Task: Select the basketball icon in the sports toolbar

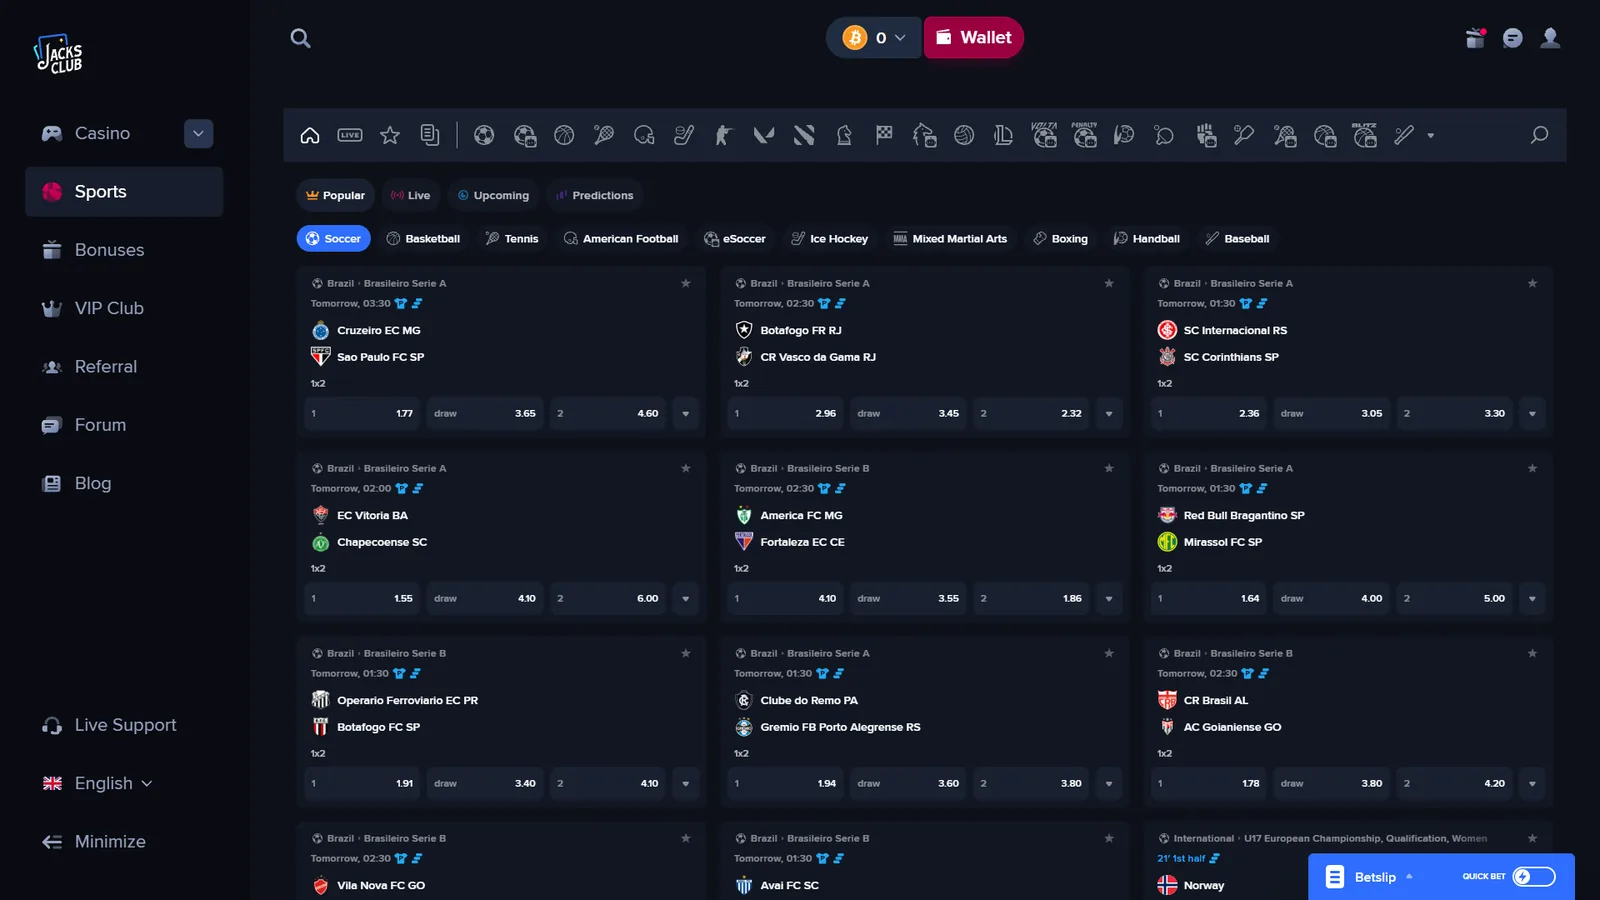Action: (564, 135)
